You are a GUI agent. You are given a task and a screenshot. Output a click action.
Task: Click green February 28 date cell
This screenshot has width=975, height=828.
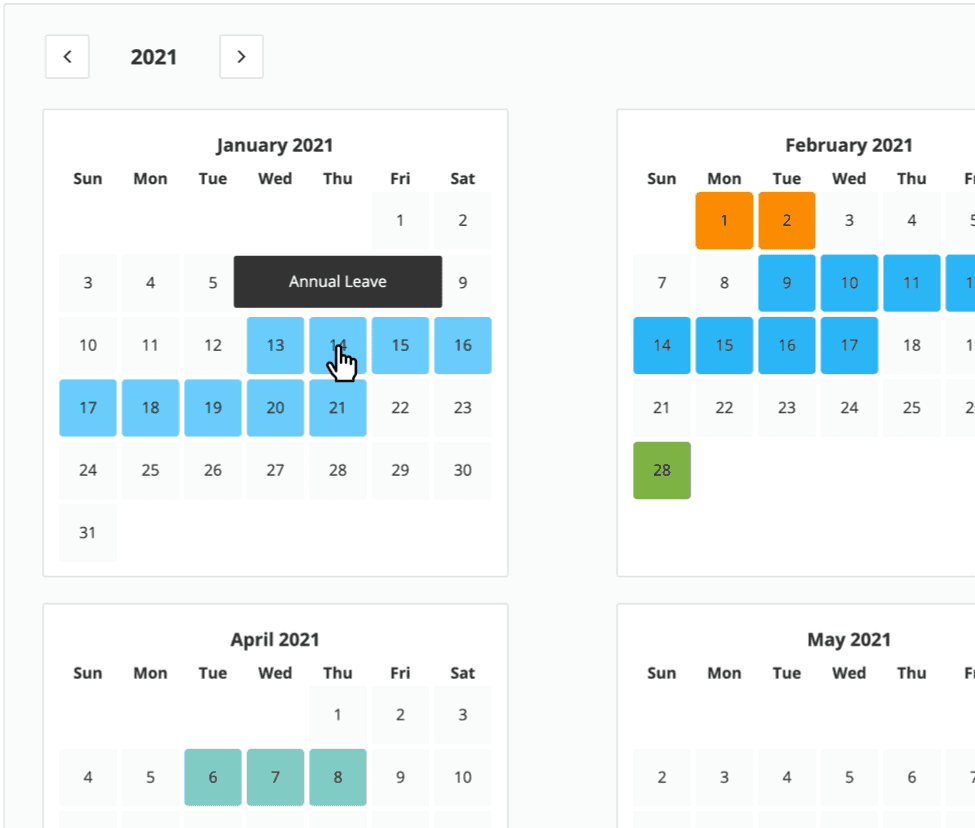point(662,470)
